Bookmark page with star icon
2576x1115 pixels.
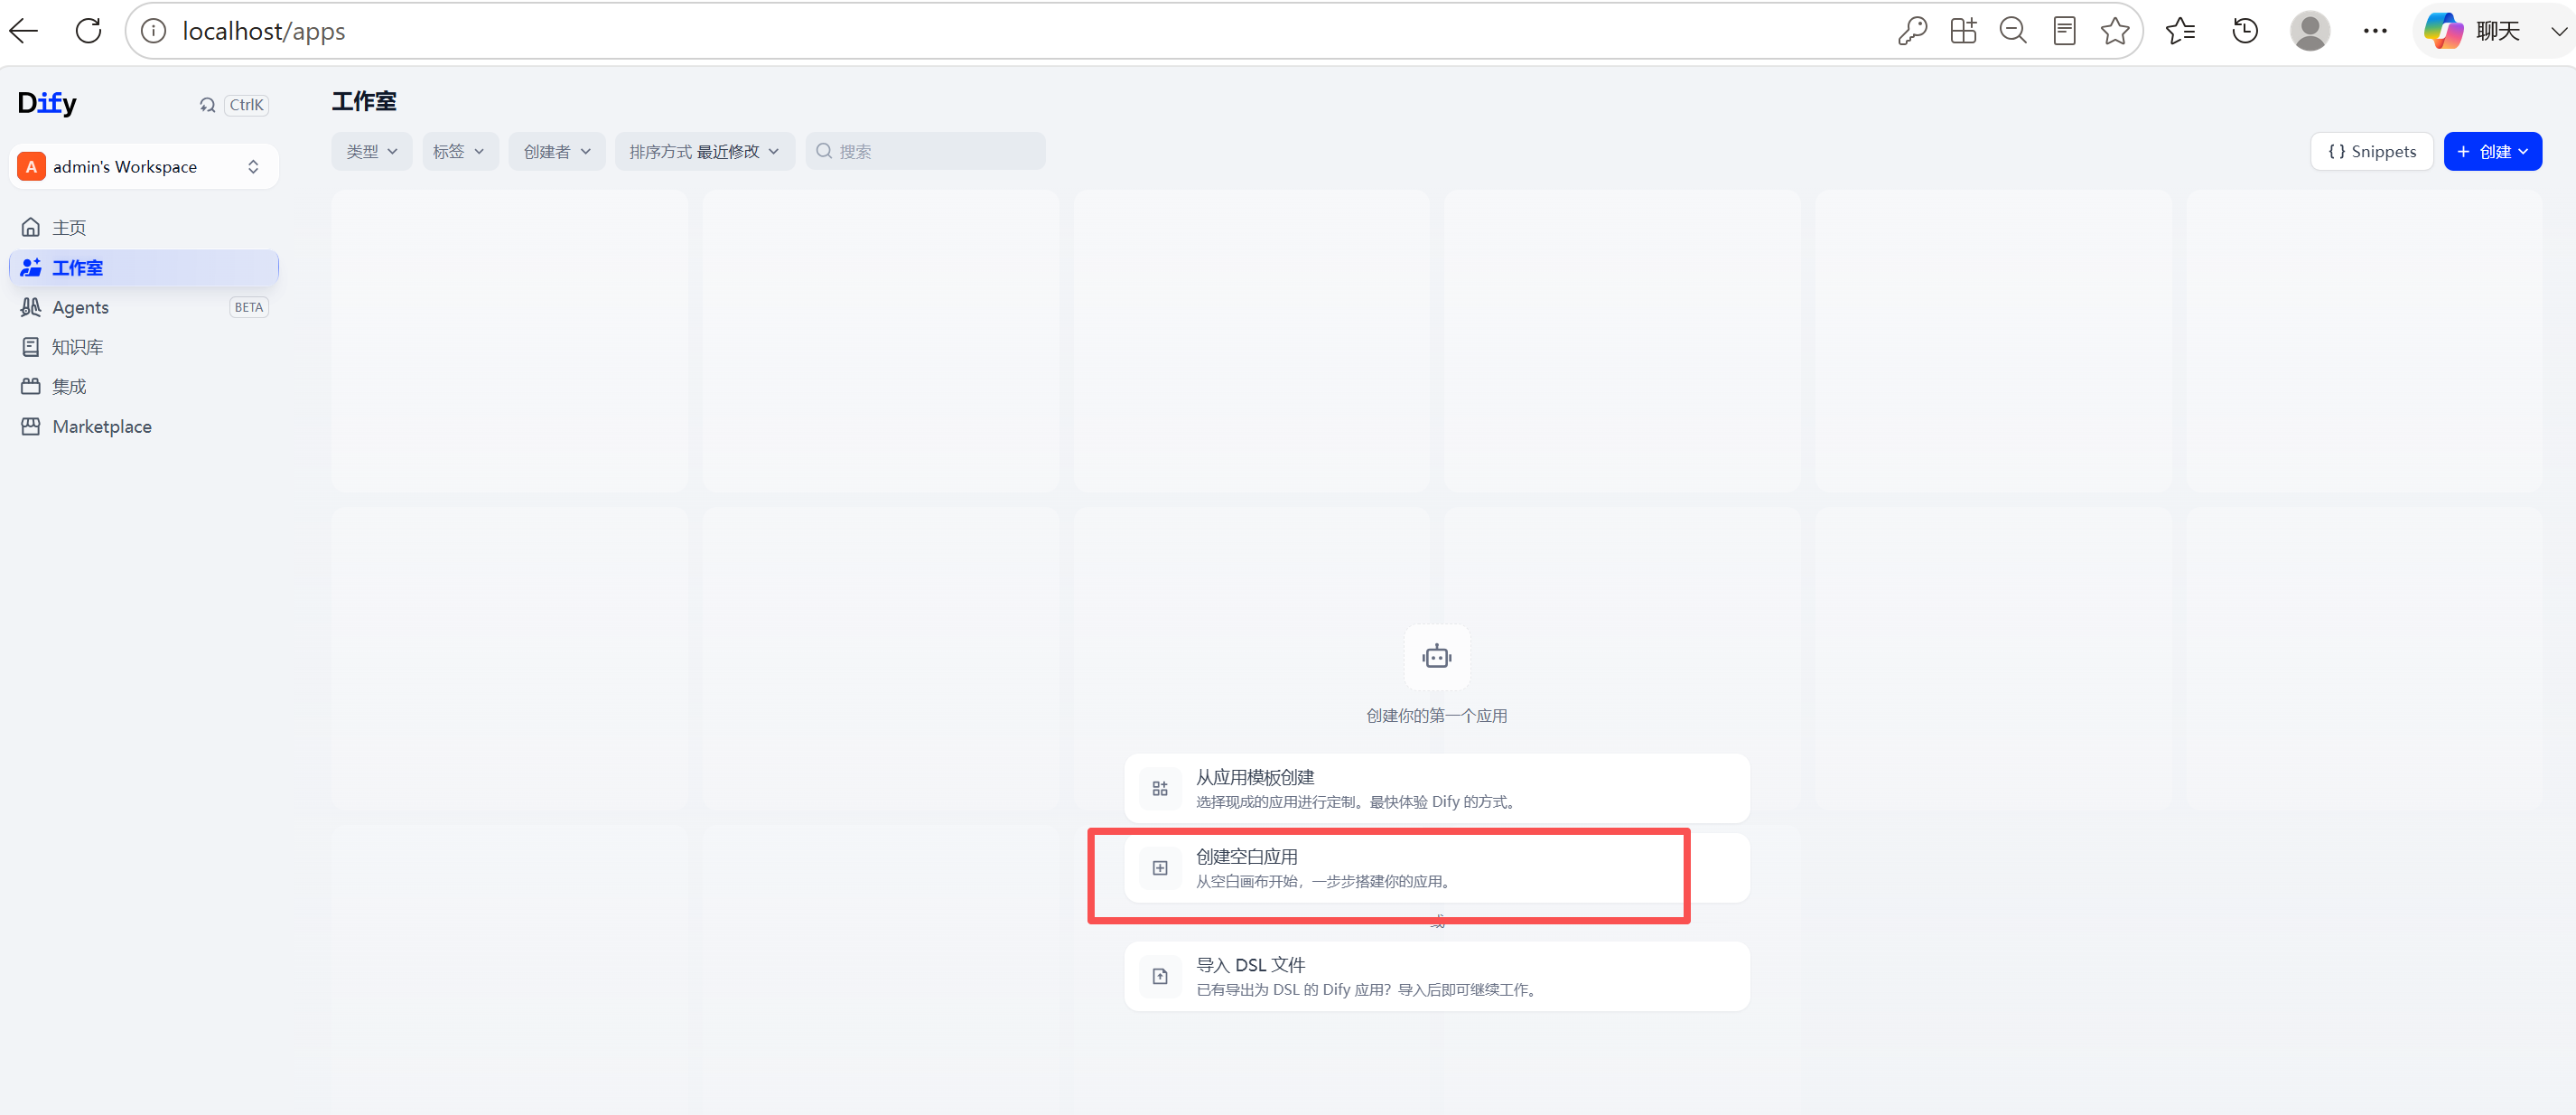2115,31
